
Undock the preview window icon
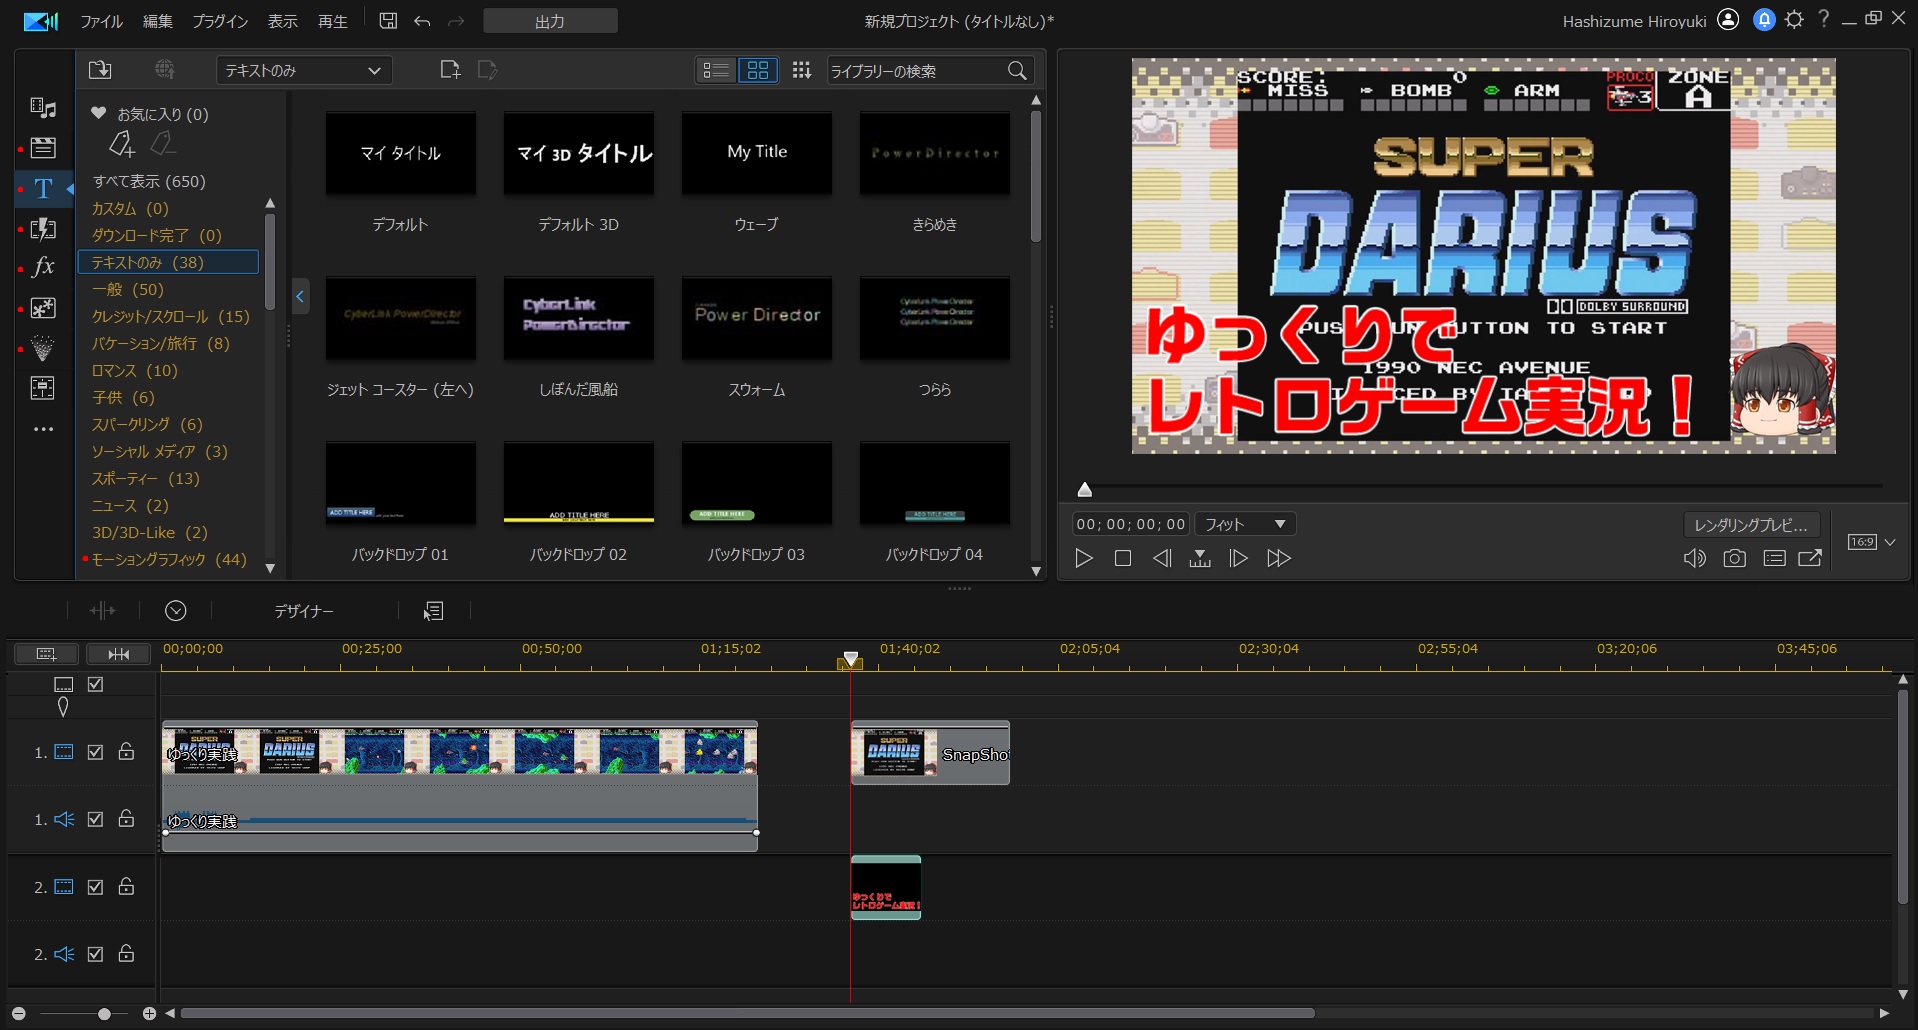1810,558
